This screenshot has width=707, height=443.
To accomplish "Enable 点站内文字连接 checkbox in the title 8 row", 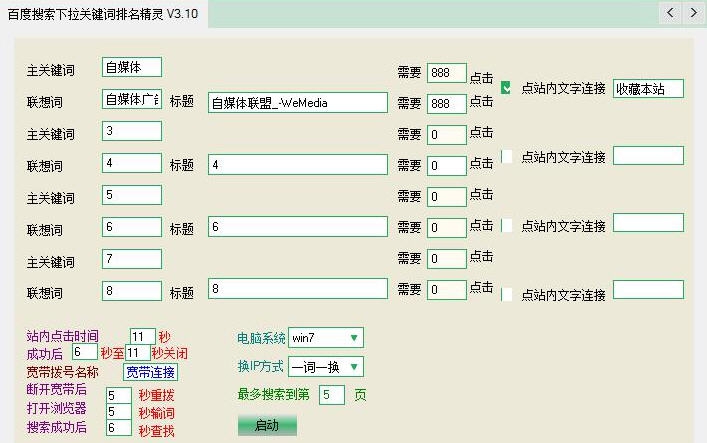I will tap(506, 295).
